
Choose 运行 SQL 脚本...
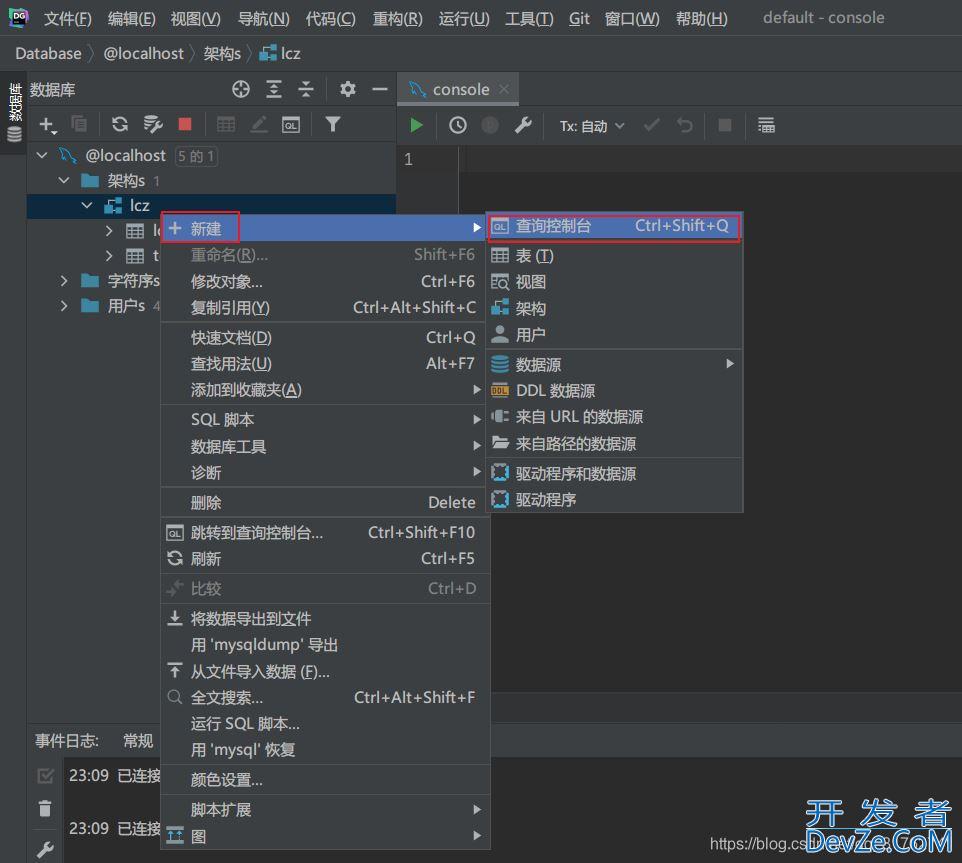point(325,724)
